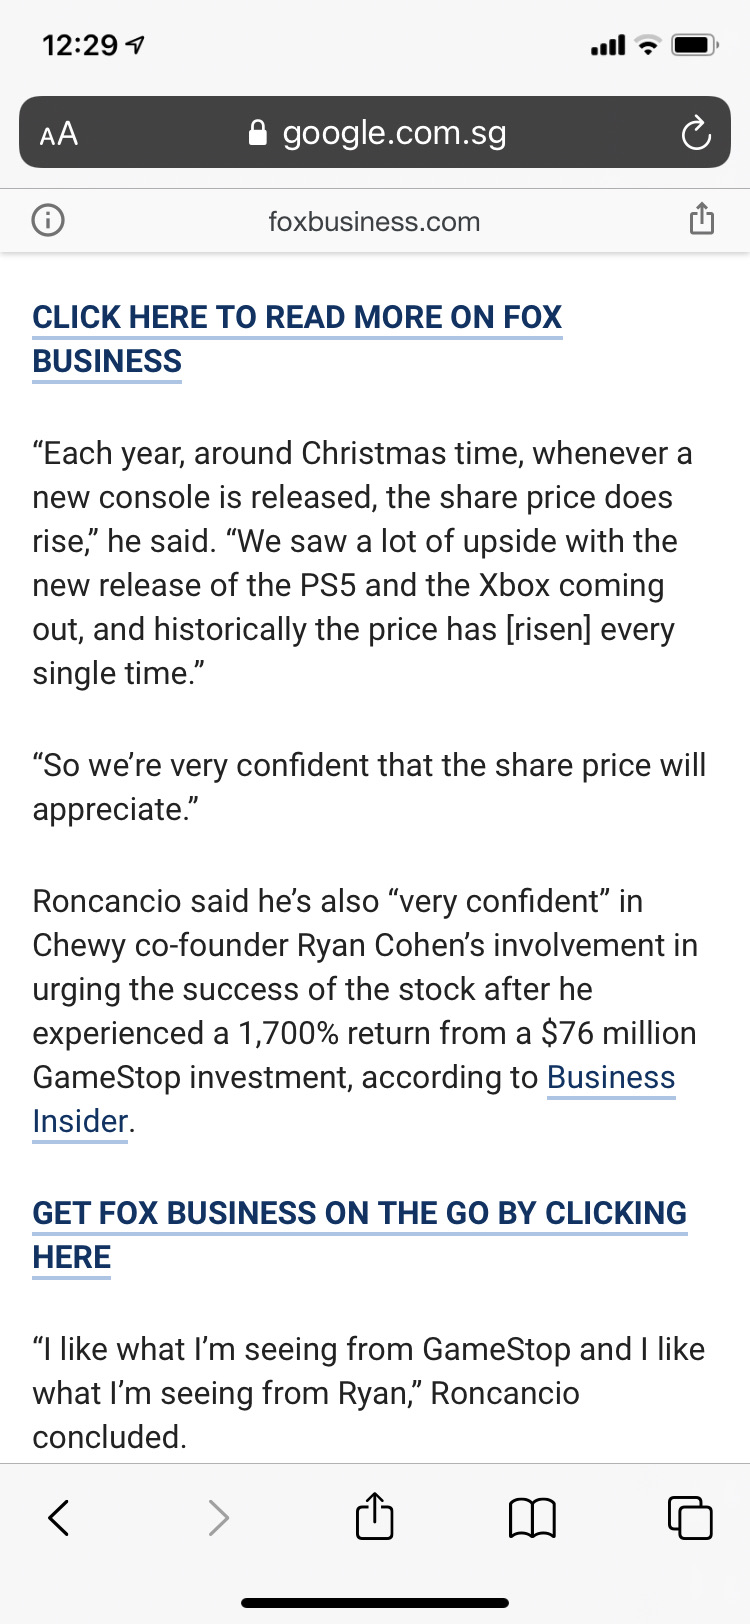Follow the Business Insider link
The height and width of the screenshot is (1624, 750).
pyautogui.click(x=610, y=1078)
